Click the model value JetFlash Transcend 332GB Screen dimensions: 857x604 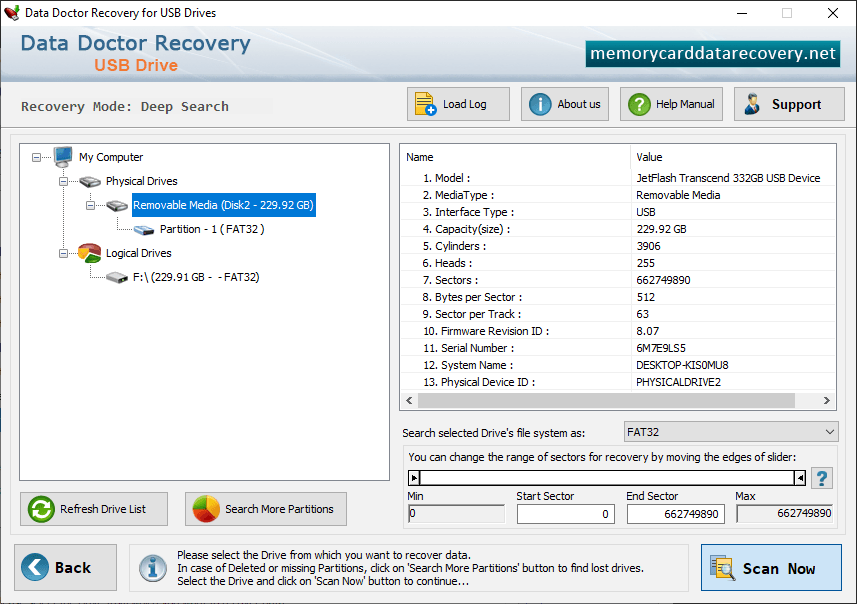(728, 178)
